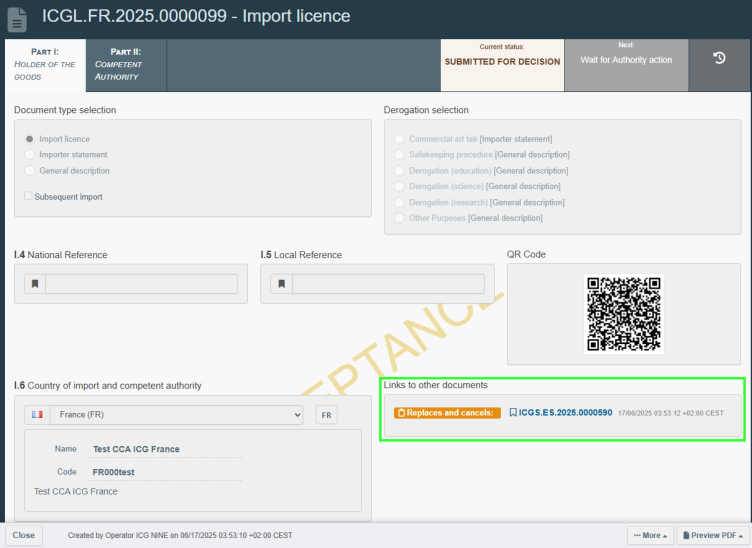Click the QR code image

click(x=624, y=313)
